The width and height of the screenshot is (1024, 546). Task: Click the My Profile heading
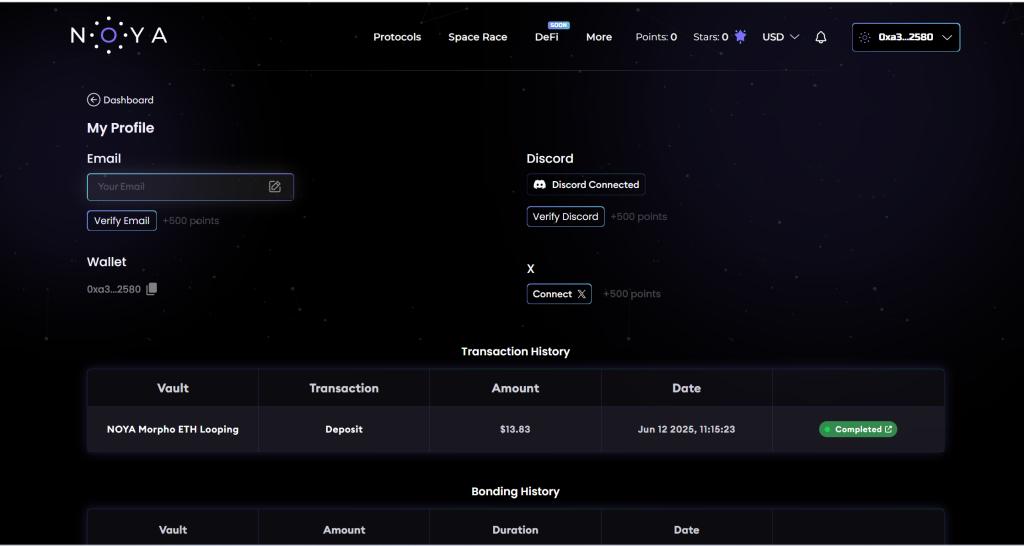tap(120, 128)
